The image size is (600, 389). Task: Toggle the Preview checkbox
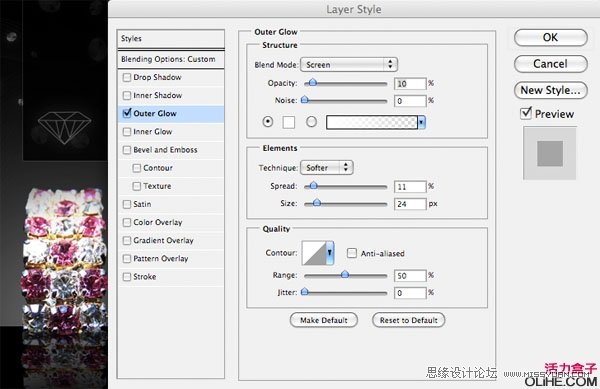(x=526, y=114)
